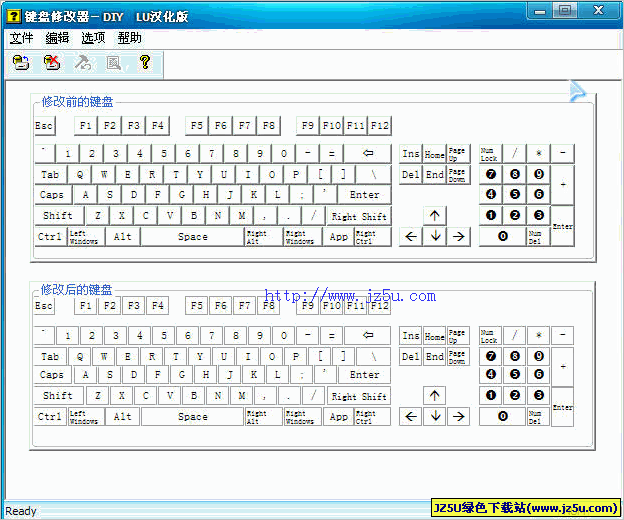Click numpad 3 key in upper keyboard
Viewport: 624px width, 520px height.
[539, 216]
